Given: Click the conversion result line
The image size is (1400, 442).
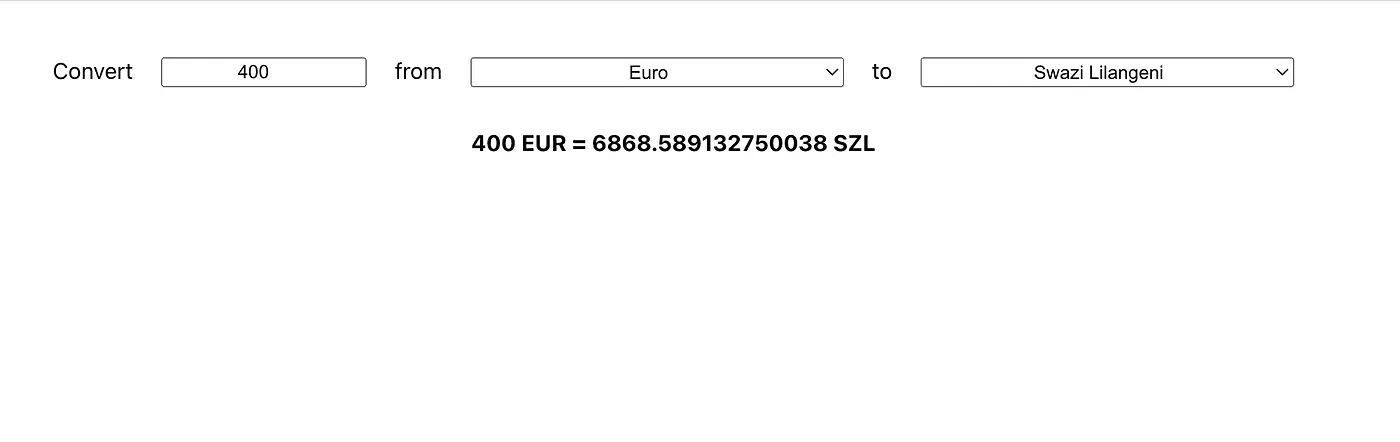Looking at the screenshot, I should 673,144.
